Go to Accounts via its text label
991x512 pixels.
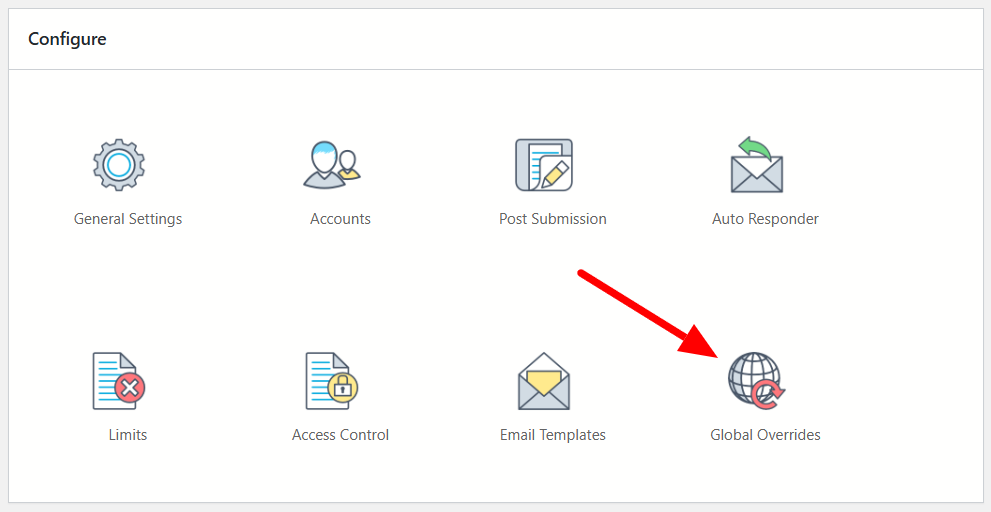point(340,219)
